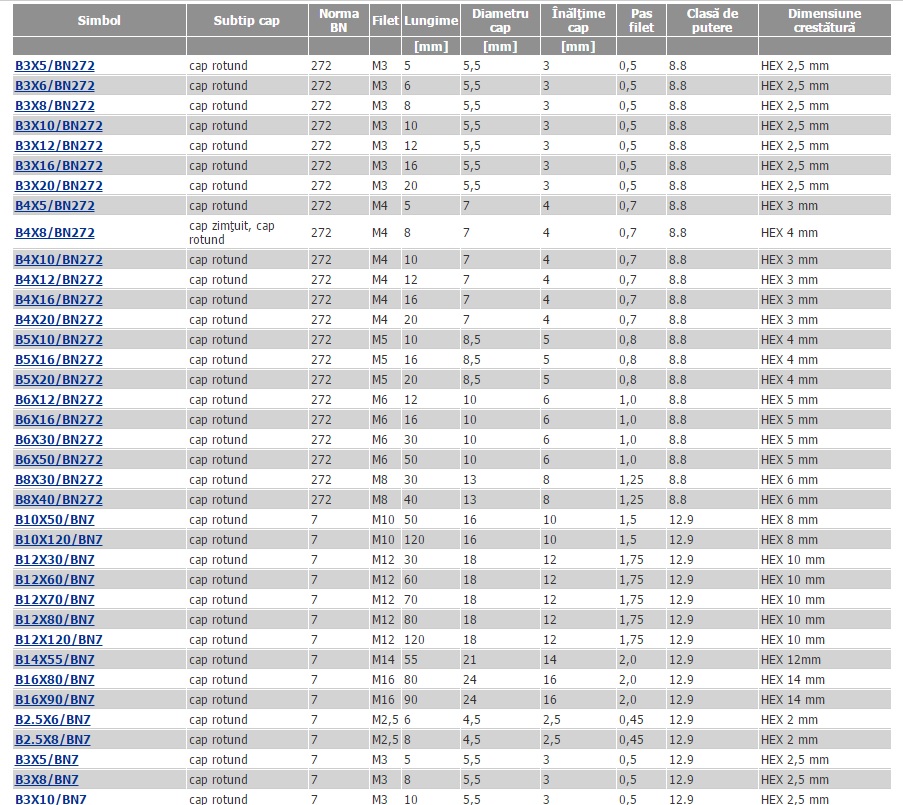The height and width of the screenshot is (805, 903).
Task: Open the B3X5/BN7 product link
Action: (x=47, y=760)
